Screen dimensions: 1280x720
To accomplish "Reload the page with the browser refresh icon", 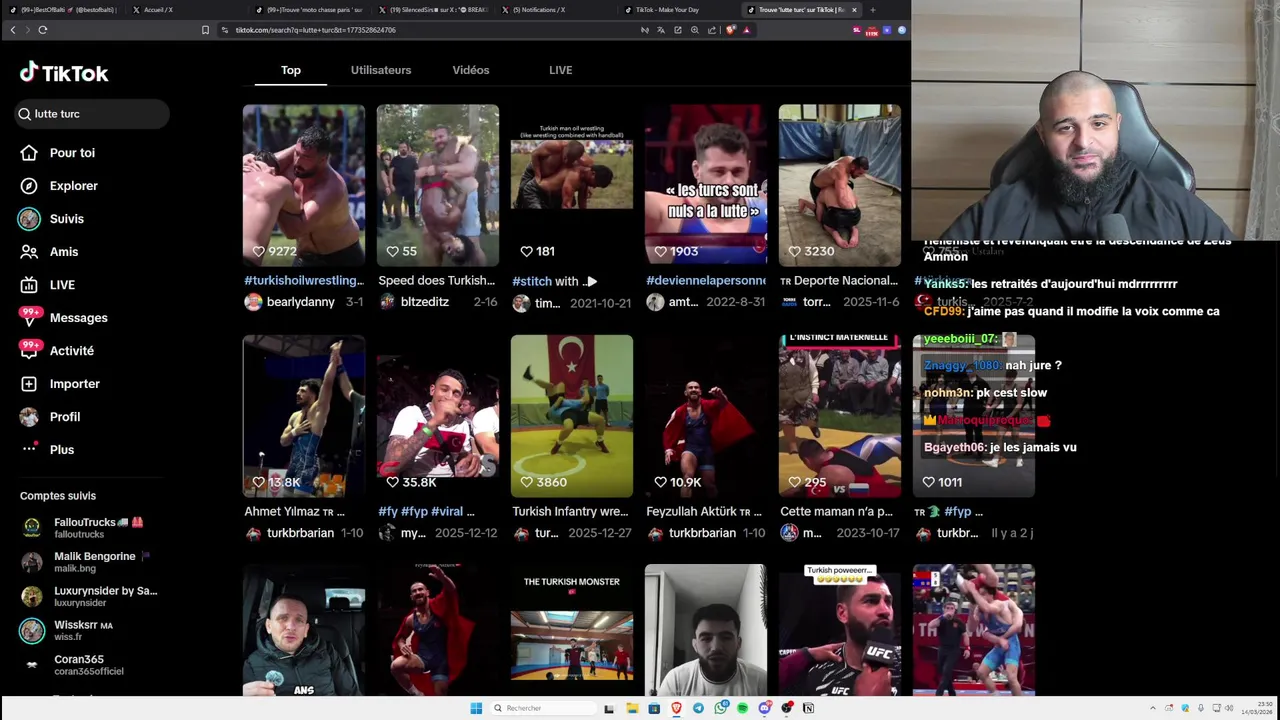I will 43,30.
